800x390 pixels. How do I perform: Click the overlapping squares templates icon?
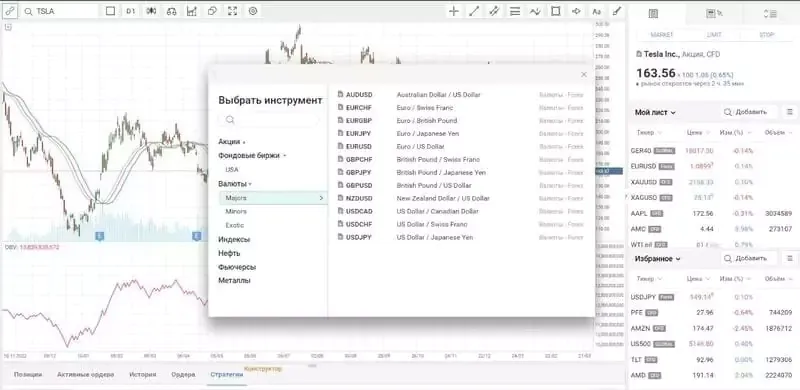coord(212,11)
